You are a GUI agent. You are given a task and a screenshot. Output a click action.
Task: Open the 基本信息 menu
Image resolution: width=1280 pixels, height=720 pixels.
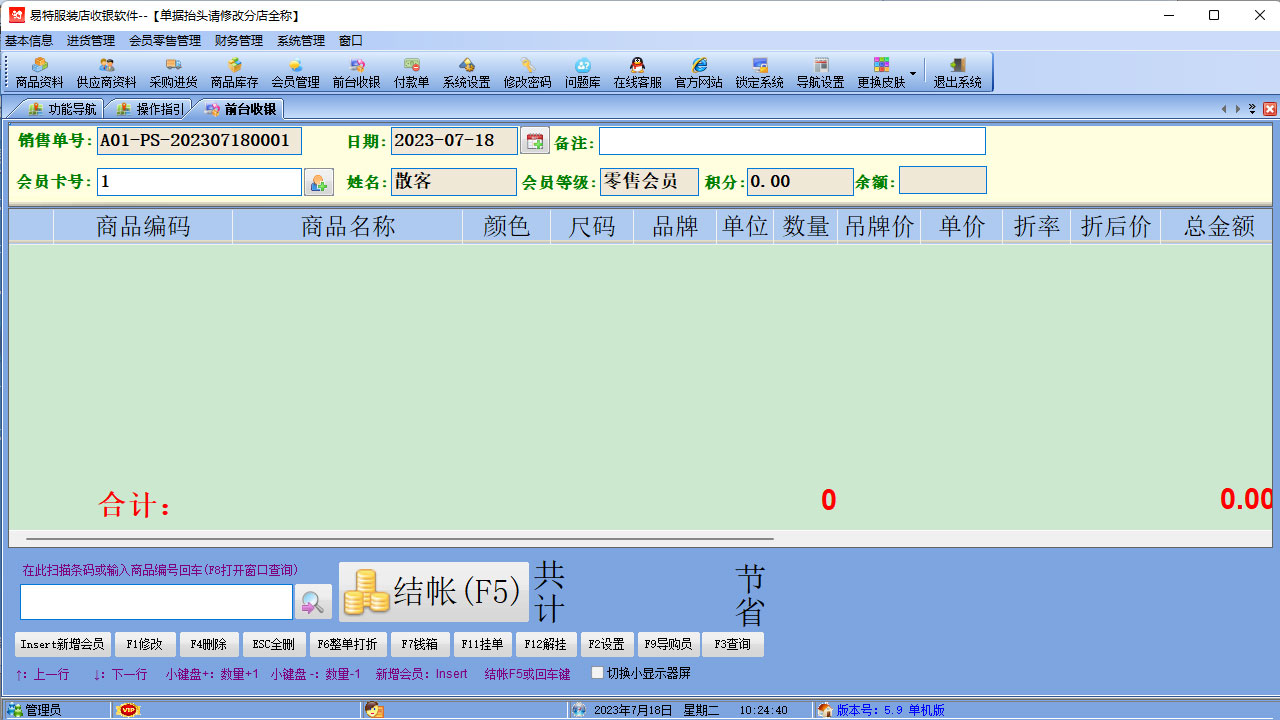[27, 41]
